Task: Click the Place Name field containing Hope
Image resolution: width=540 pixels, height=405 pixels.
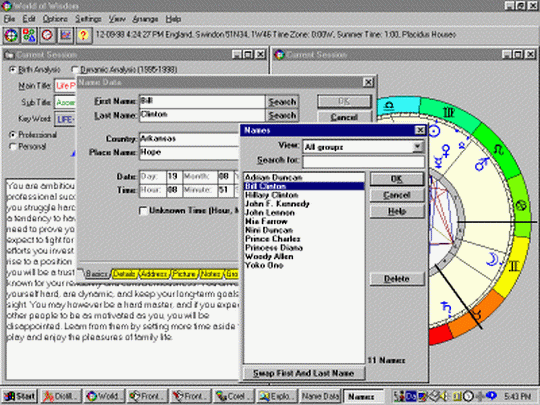Action: [189, 153]
